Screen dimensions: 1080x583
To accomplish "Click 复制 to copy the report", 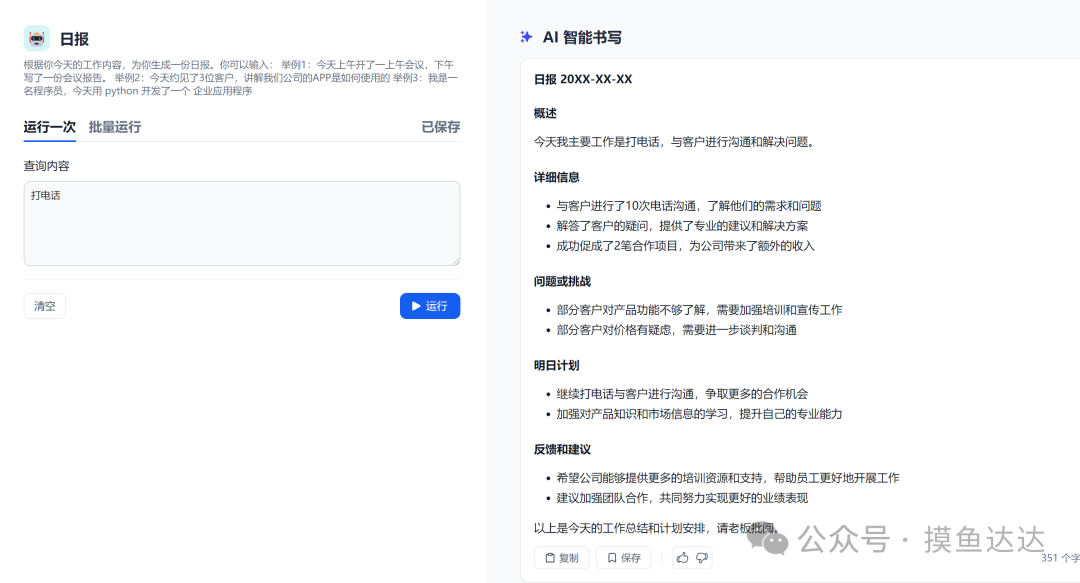I will 561,557.
